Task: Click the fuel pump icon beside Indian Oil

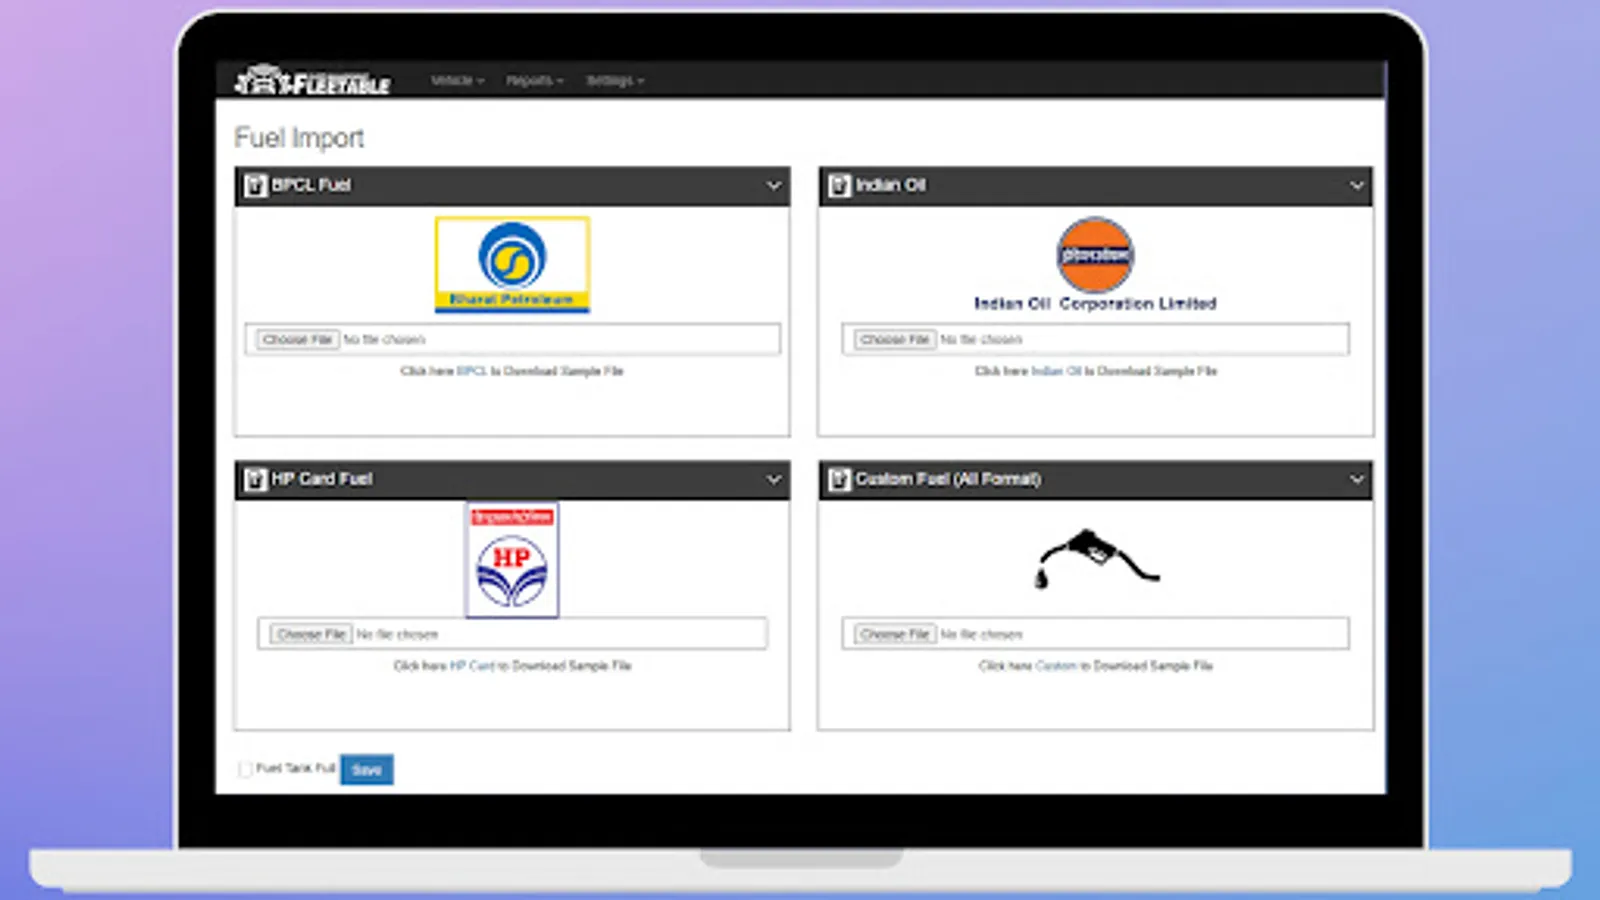Action: click(x=840, y=185)
